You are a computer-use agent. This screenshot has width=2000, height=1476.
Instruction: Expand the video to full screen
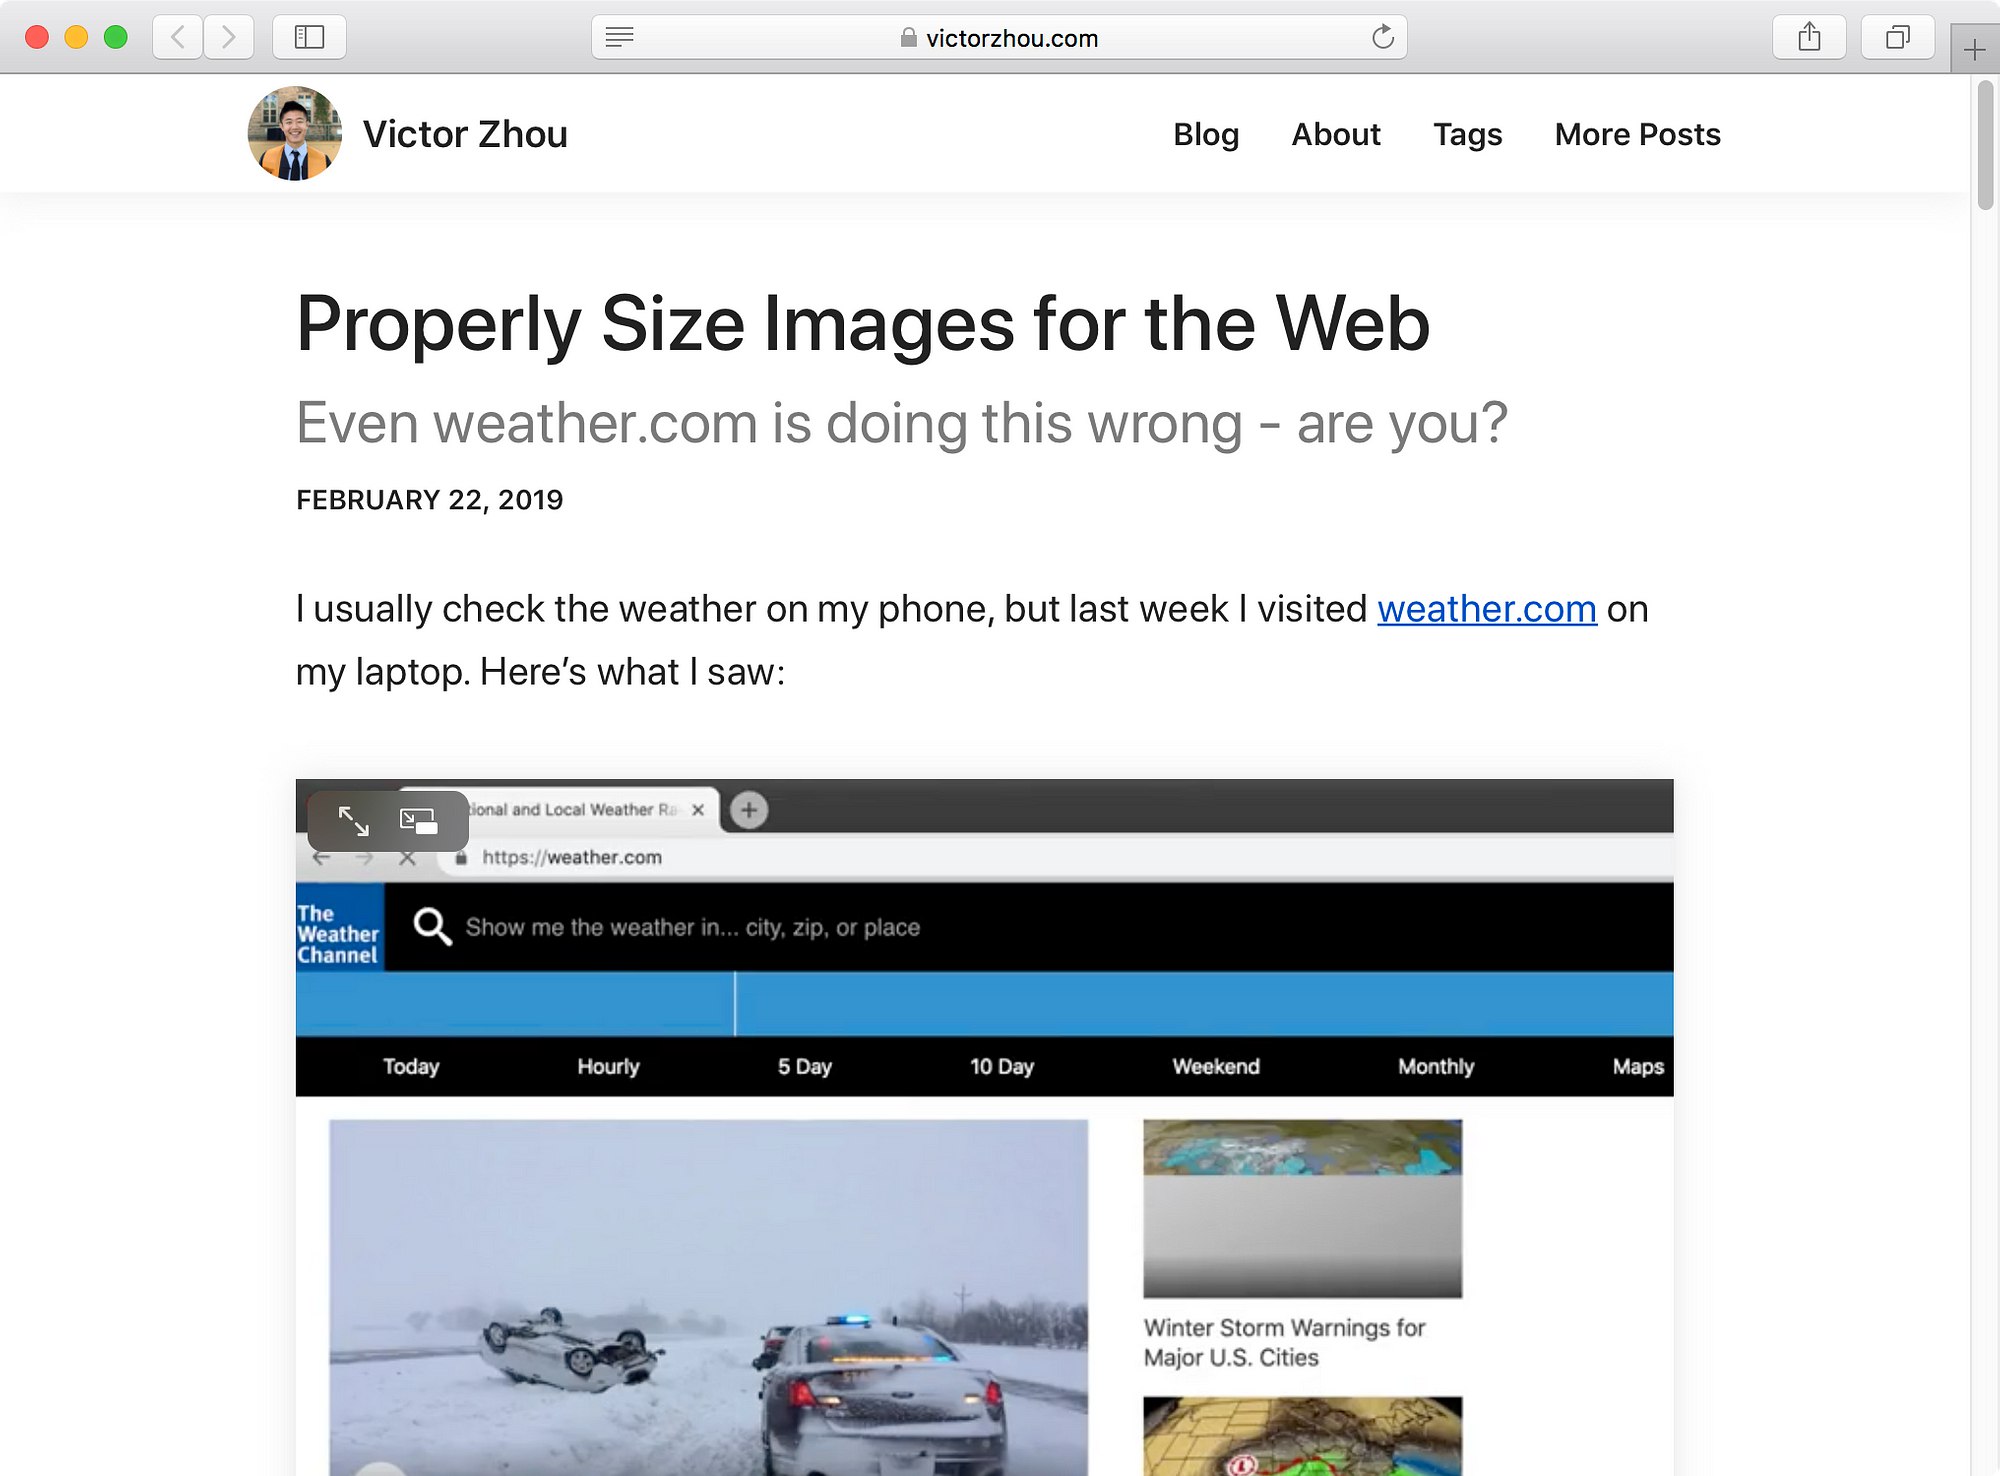click(353, 821)
